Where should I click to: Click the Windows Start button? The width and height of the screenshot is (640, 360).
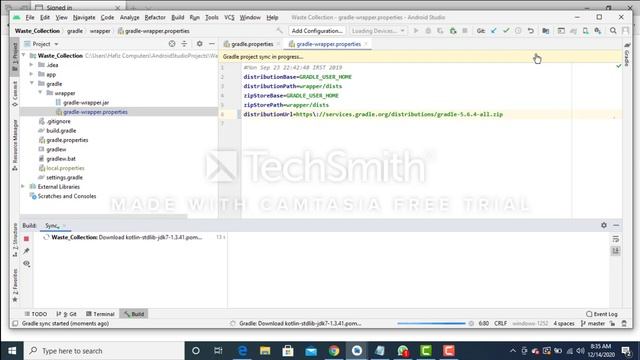point(12,351)
